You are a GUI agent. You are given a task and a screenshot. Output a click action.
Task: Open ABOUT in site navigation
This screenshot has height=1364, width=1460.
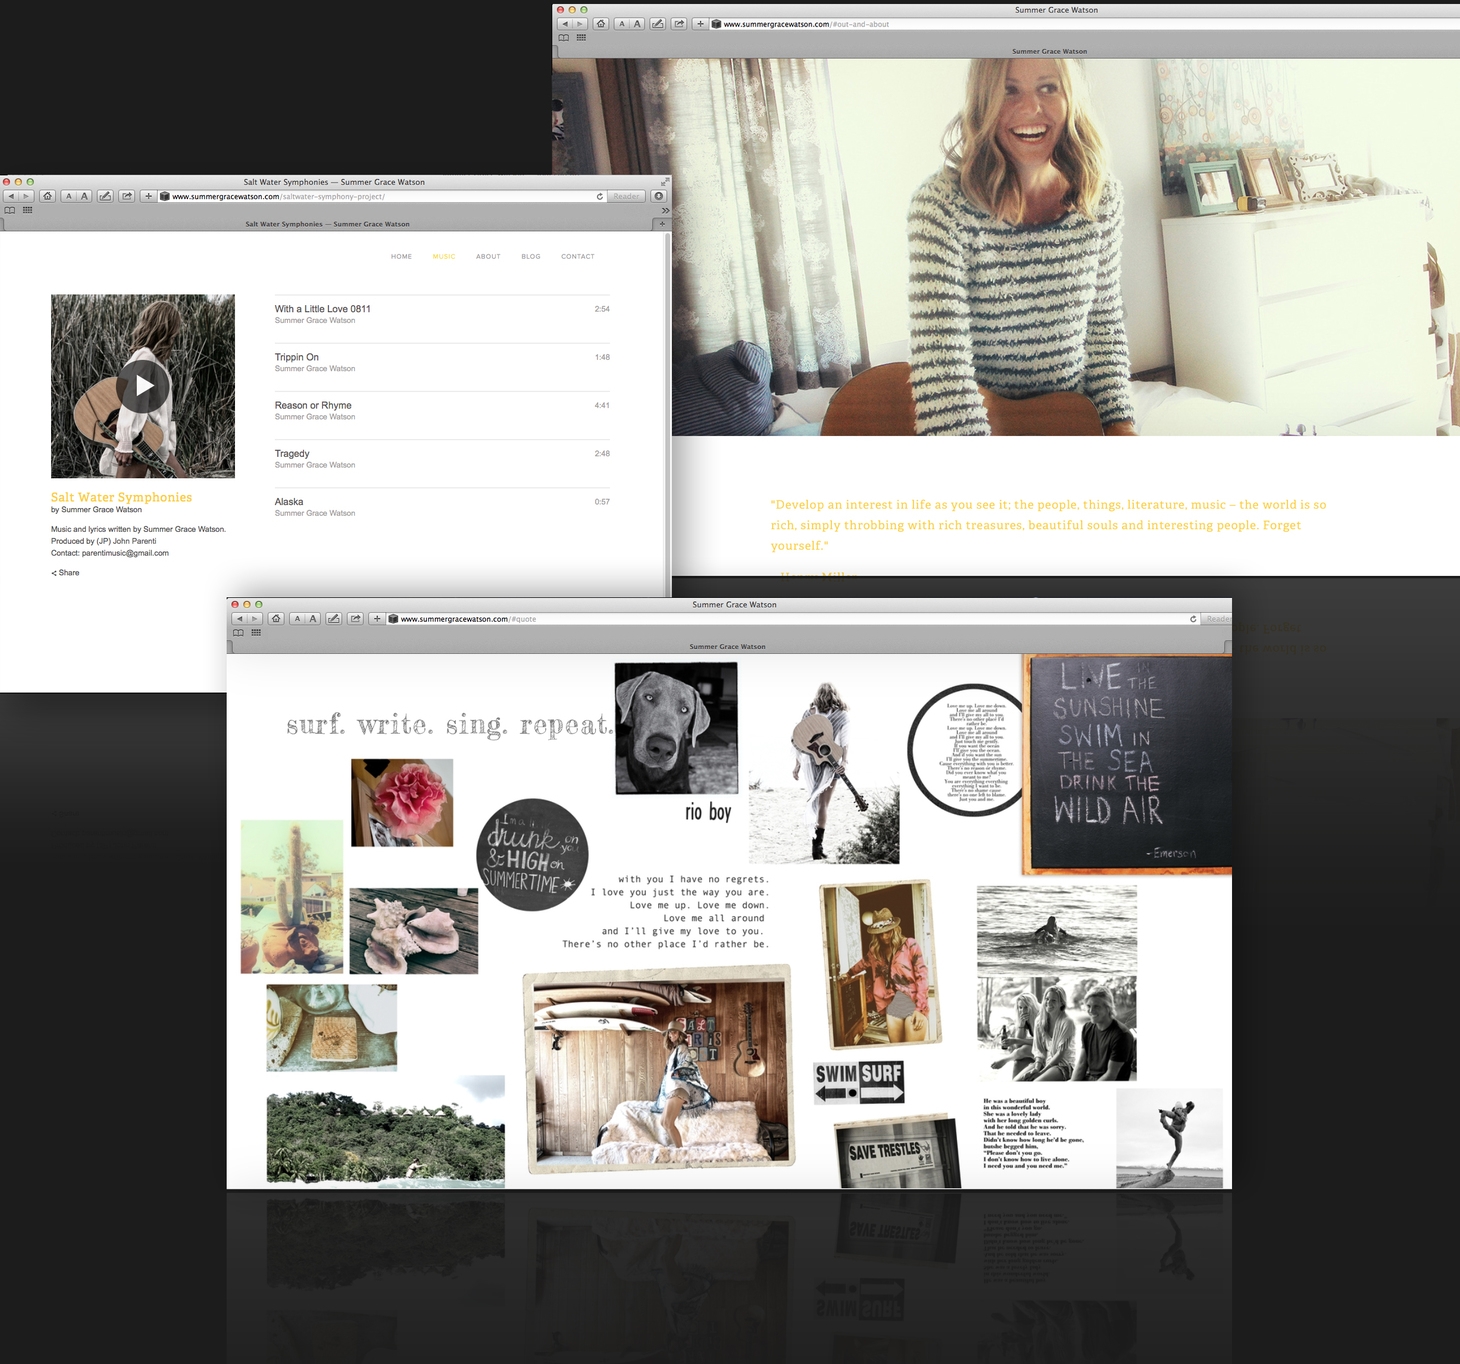(488, 257)
